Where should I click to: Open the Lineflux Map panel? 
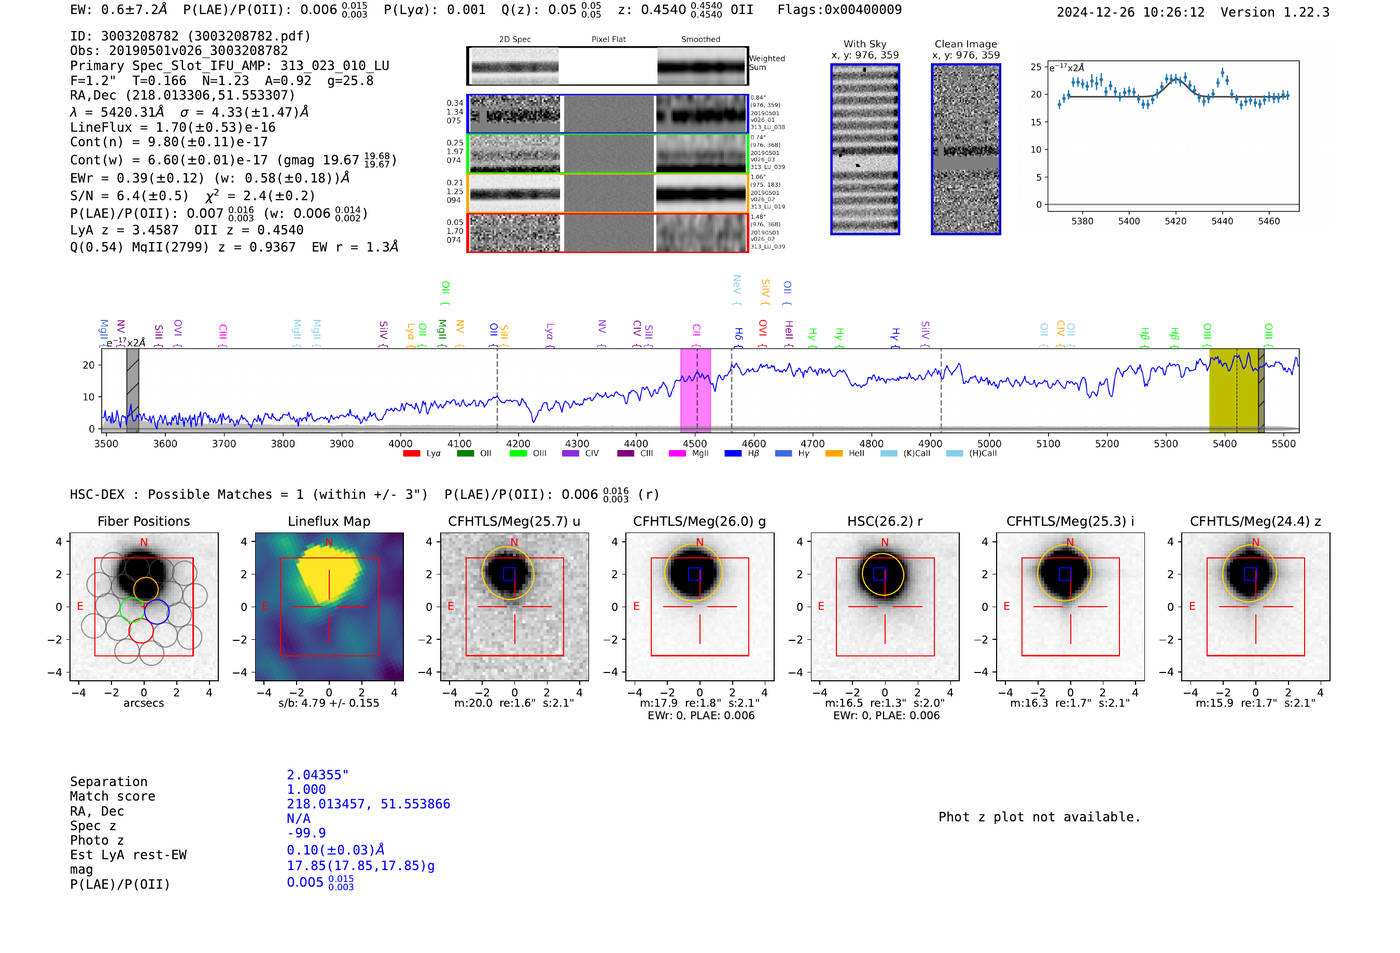(329, 606)
